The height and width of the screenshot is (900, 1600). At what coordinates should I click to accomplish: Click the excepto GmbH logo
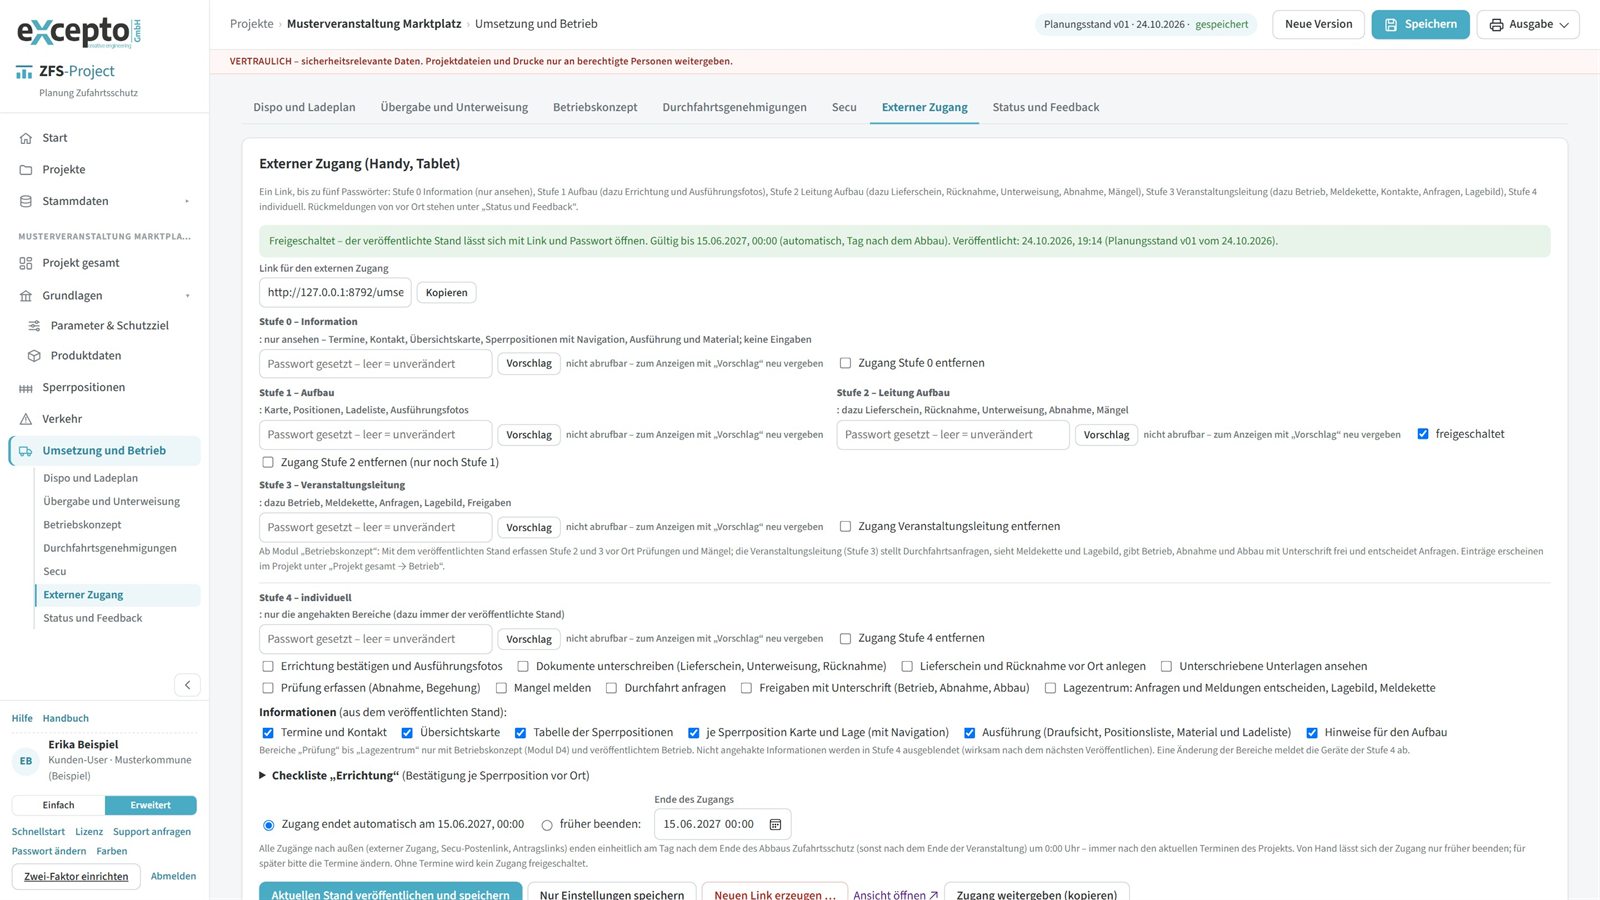(x=79, y=32)
